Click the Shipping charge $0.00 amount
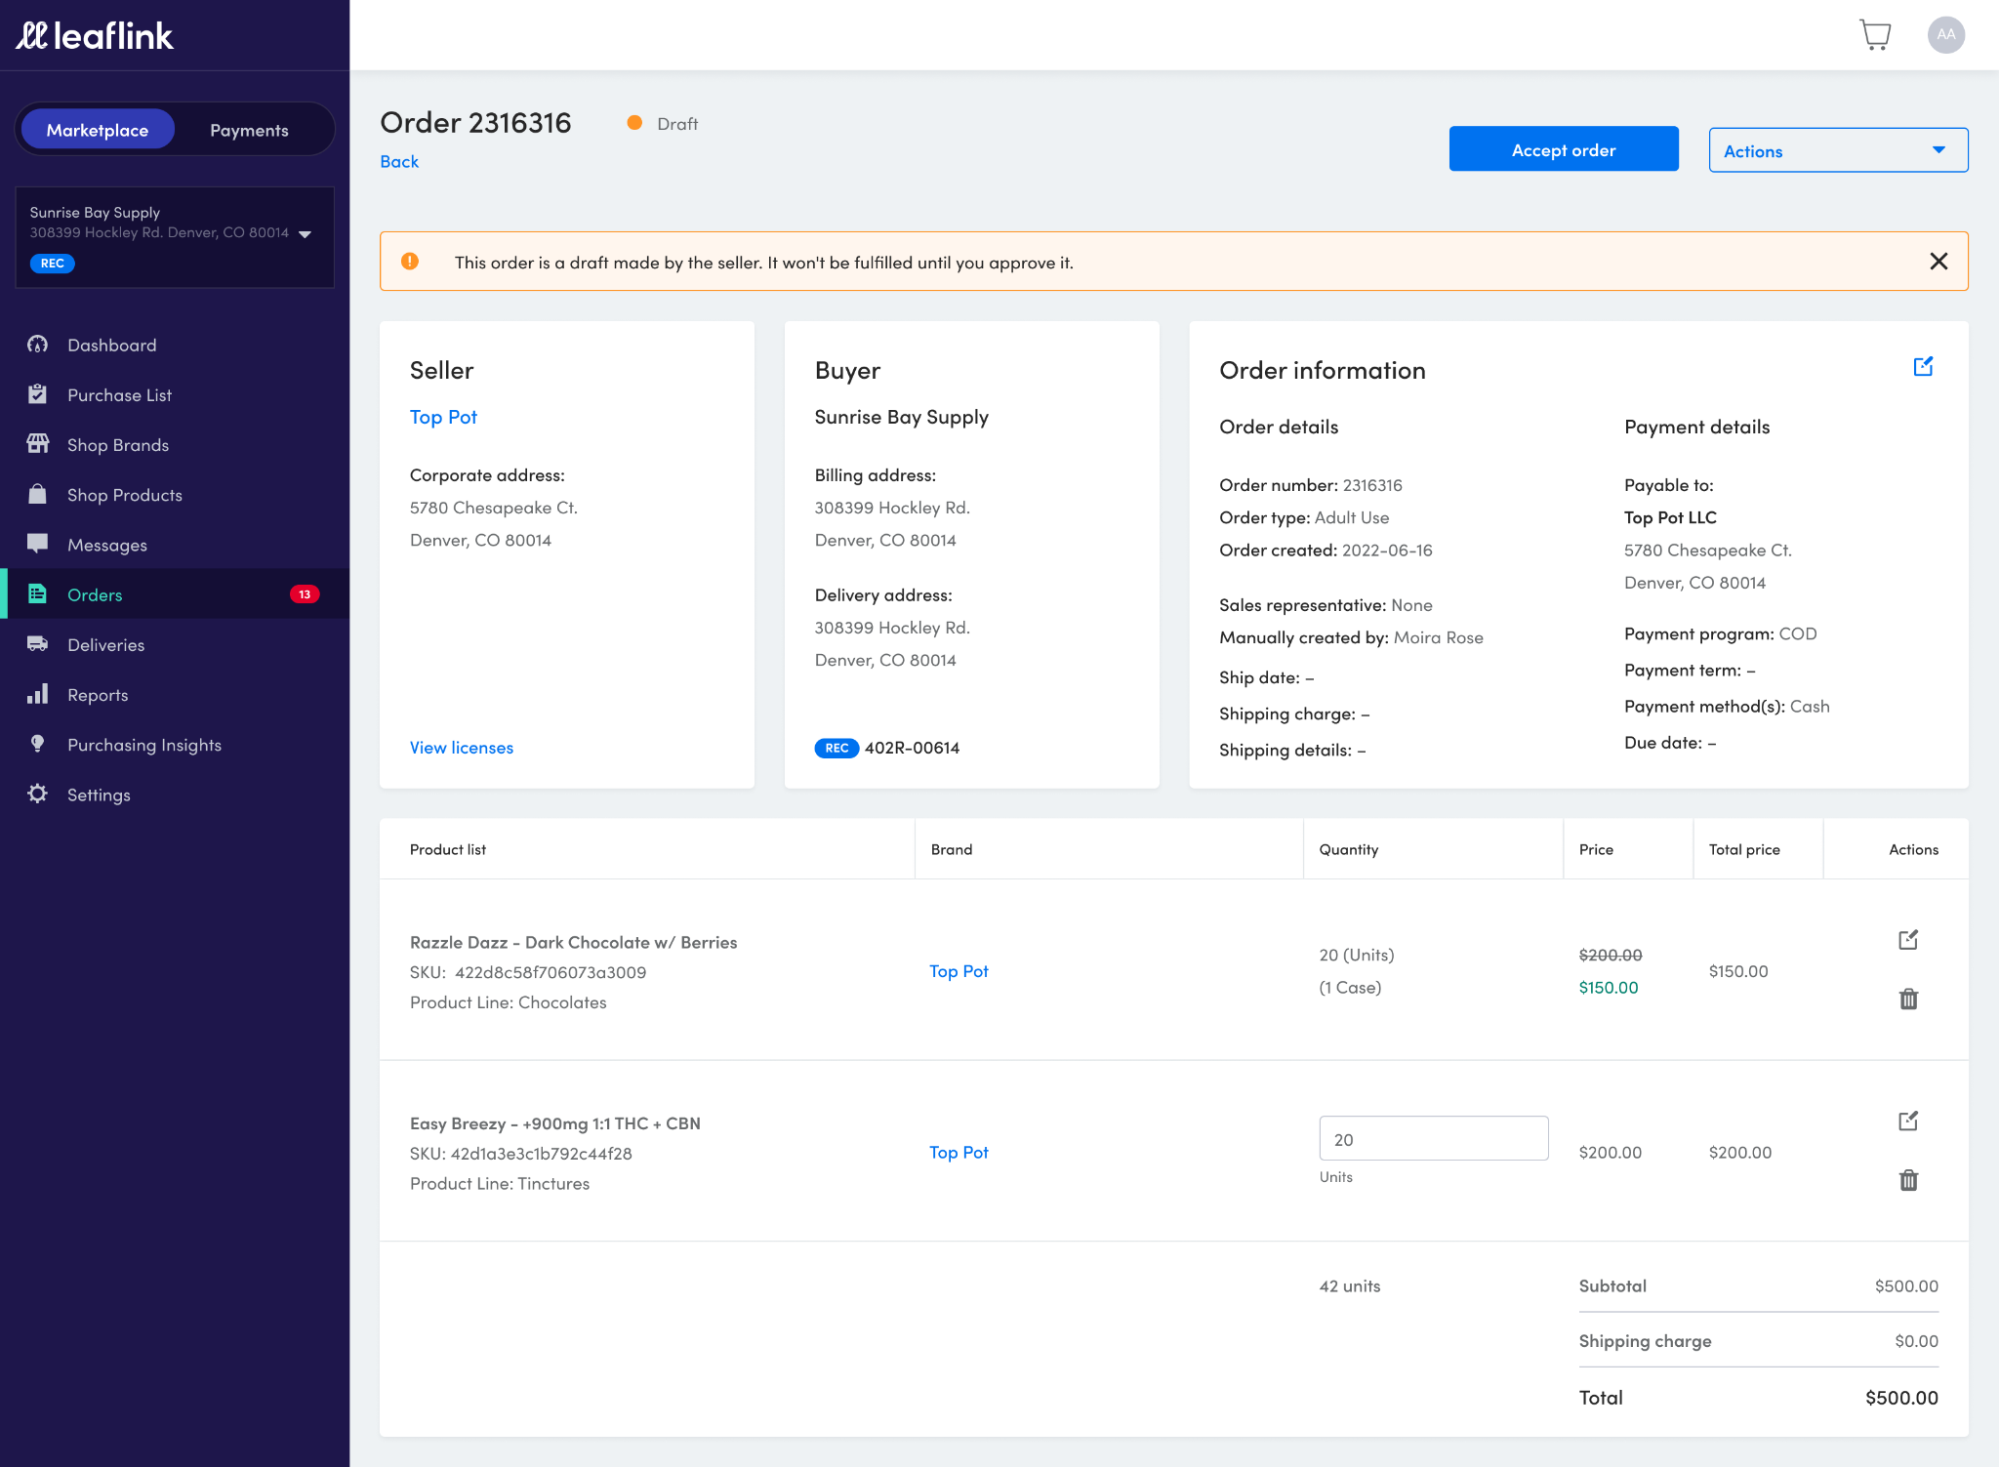This screenshot has height=1468, width=1999. [1916, 1341]
